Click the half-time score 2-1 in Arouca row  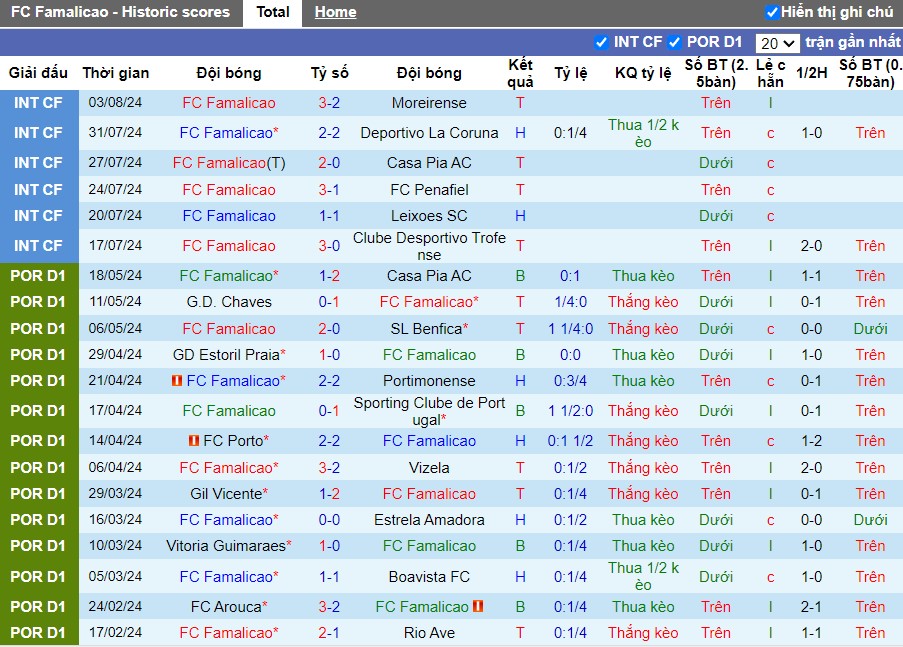click(811, 607)
